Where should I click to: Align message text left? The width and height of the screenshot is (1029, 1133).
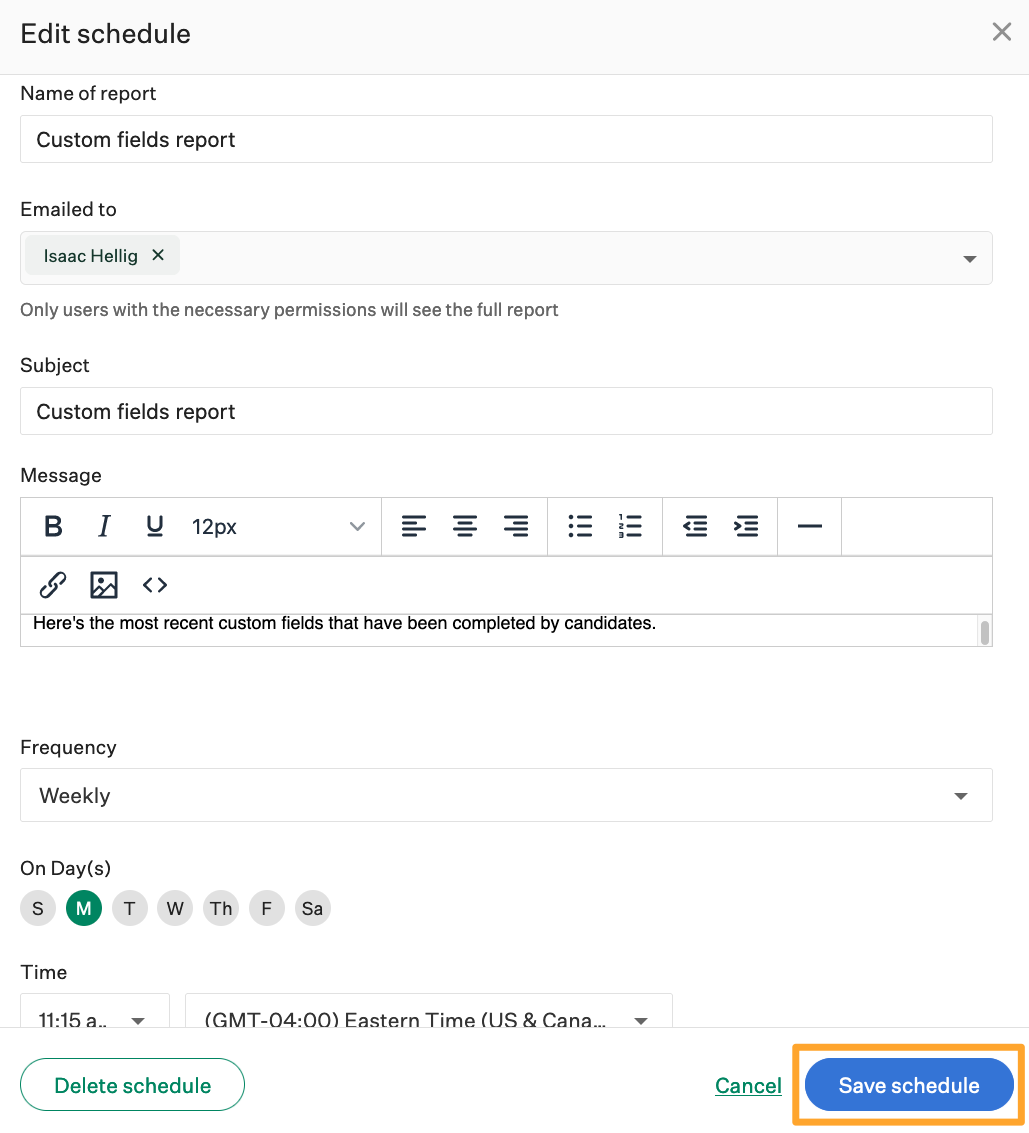[414, 526]
